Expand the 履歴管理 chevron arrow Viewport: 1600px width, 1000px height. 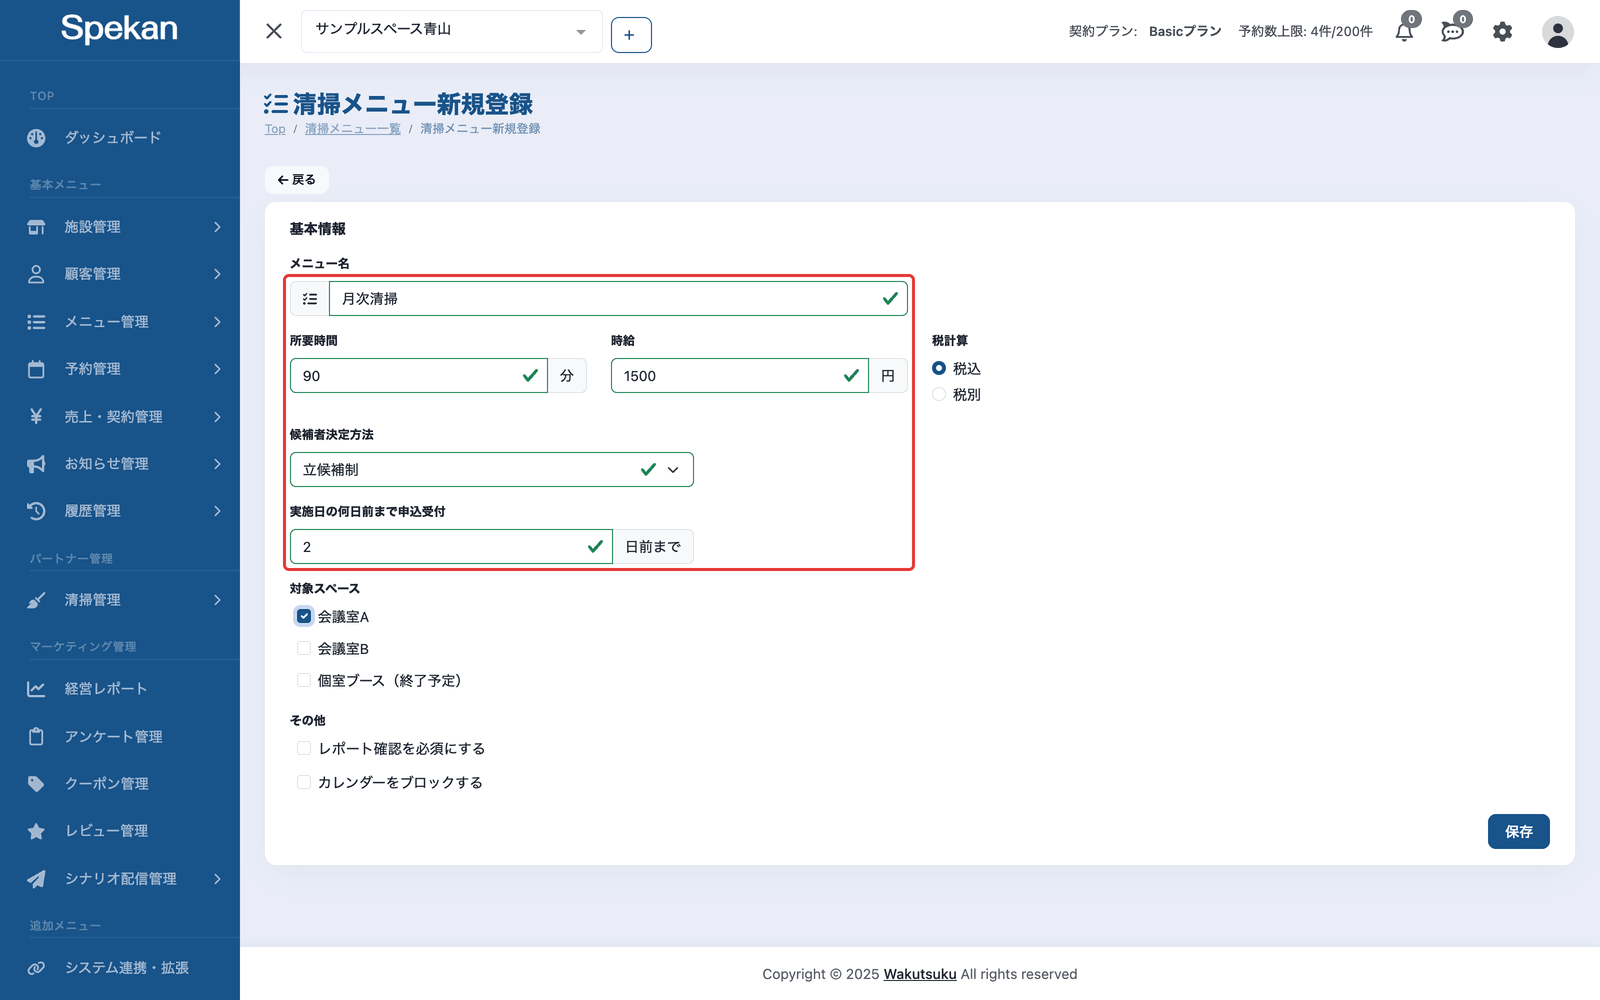point(217,511)
